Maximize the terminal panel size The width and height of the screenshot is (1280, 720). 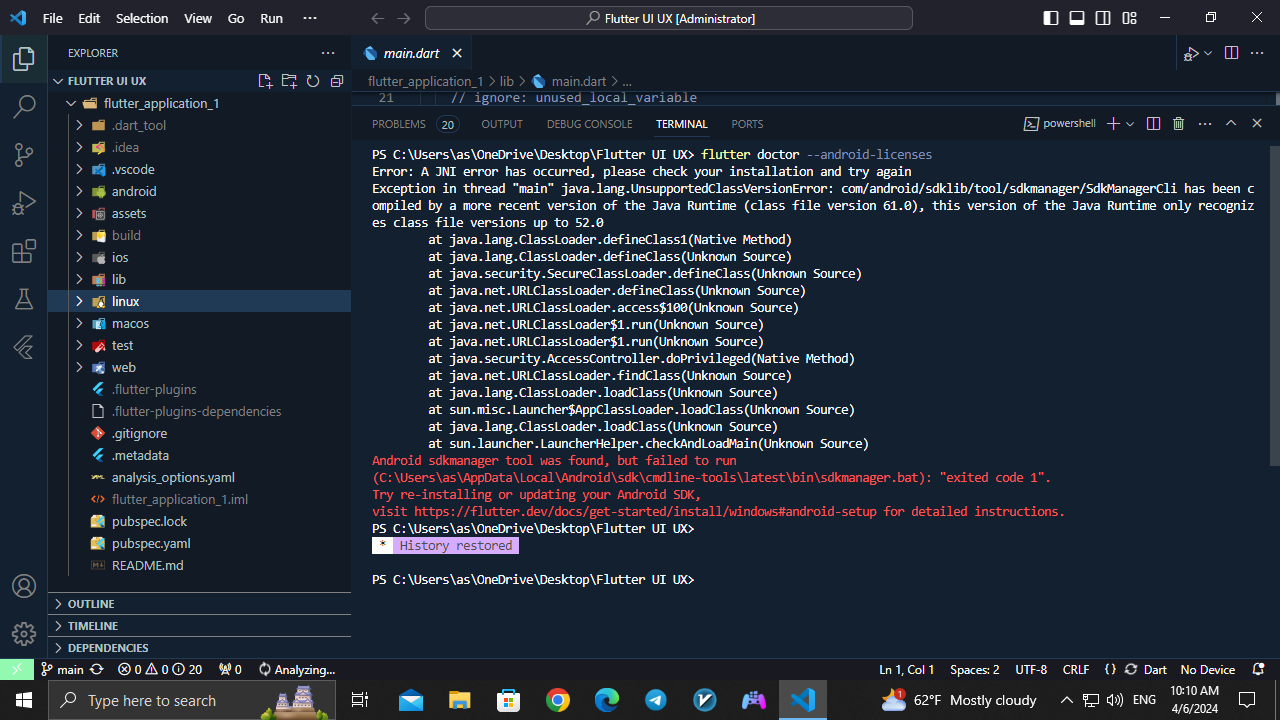pos(1231,124)
